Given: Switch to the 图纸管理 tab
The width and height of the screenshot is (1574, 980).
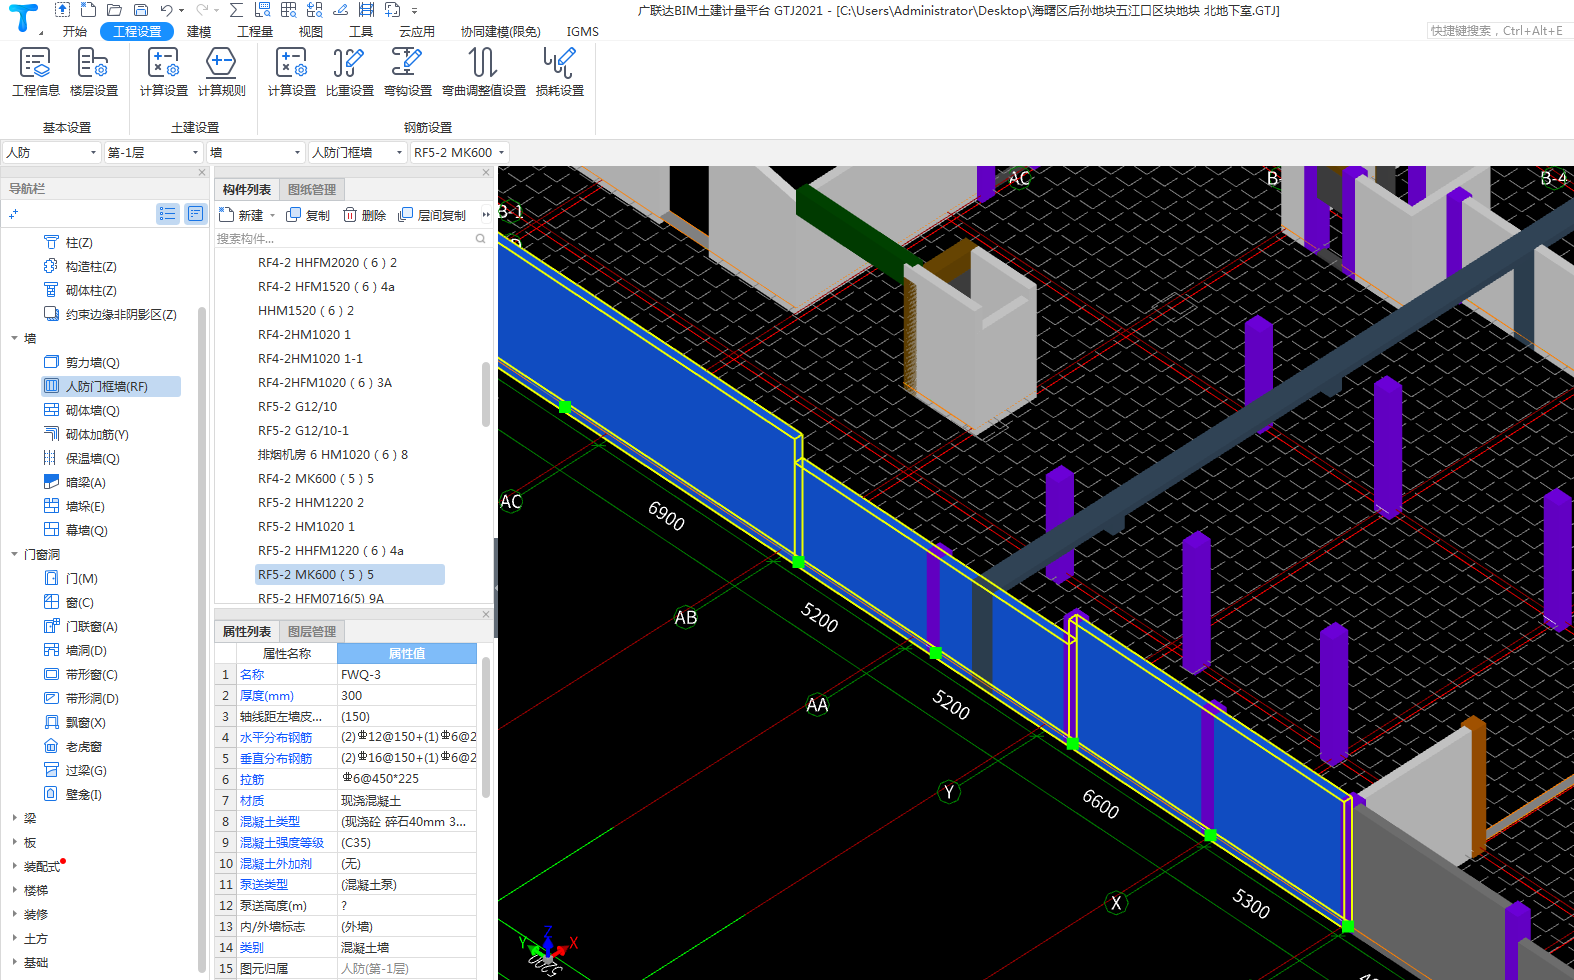Looking at the screenshot, I should click(312, 189).
